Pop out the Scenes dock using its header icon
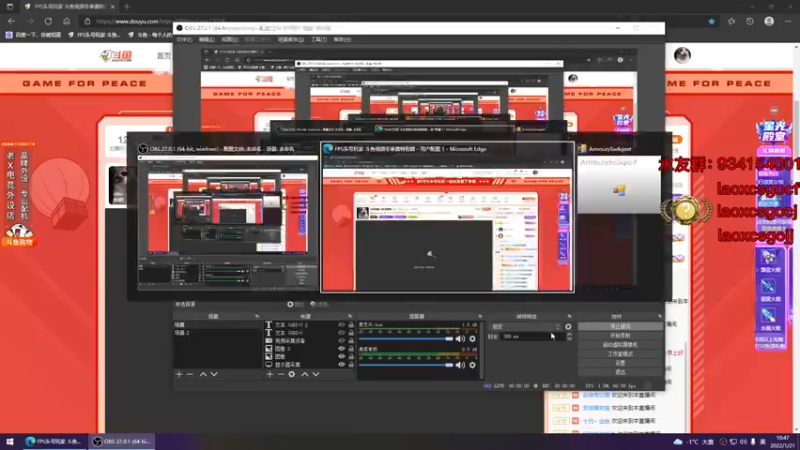 257,316
